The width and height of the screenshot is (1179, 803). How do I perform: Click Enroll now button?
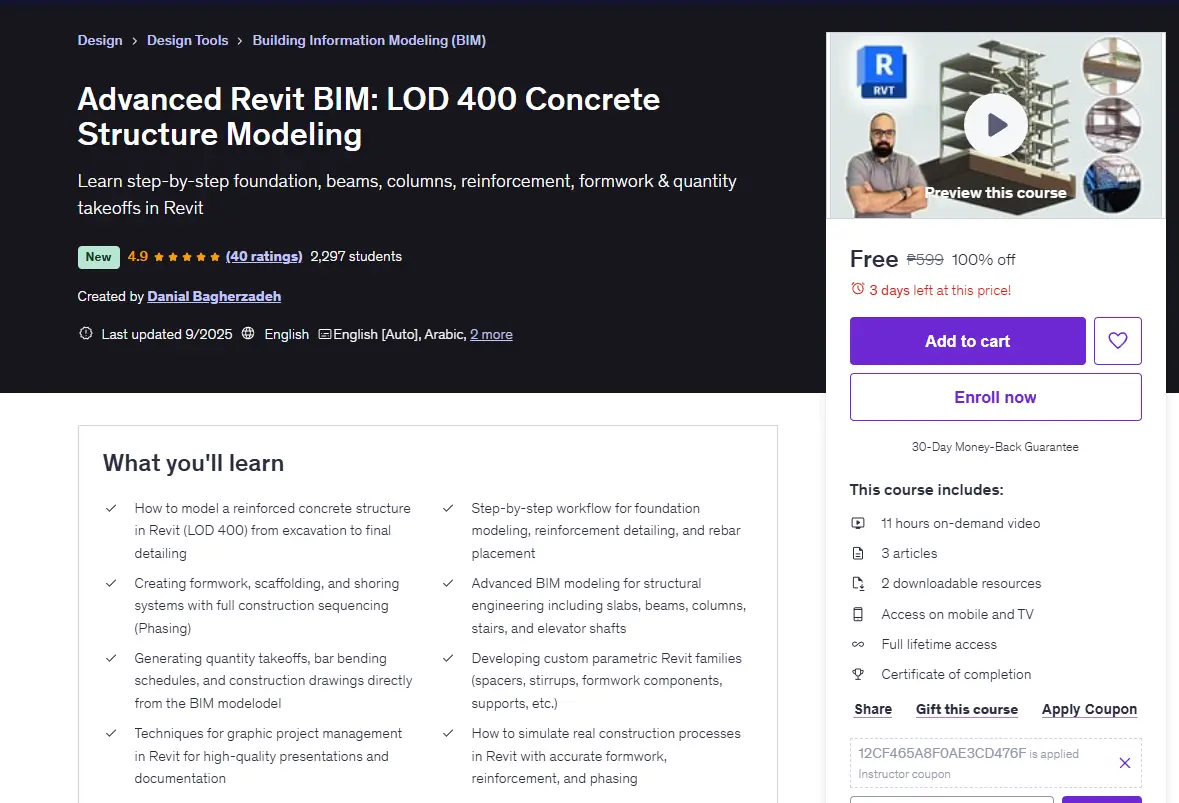[x=996, y=397]
